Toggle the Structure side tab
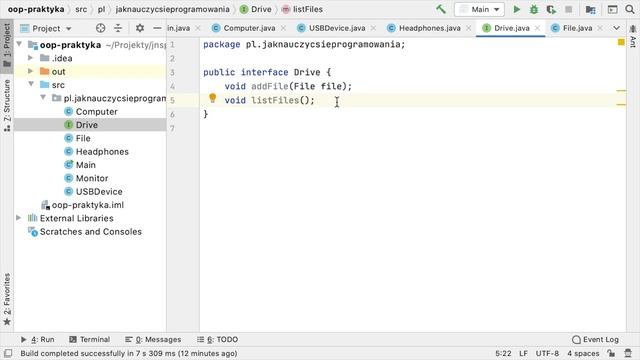Image resolution: width=640 pixels, height=360 pixels. pyautogui.click(x=7, y=105)
